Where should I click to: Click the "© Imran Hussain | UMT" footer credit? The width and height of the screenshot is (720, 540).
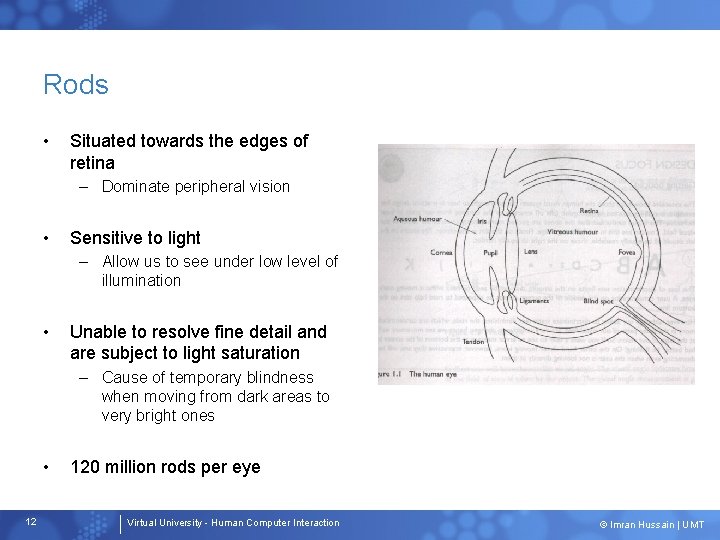[x=652, y=524]
